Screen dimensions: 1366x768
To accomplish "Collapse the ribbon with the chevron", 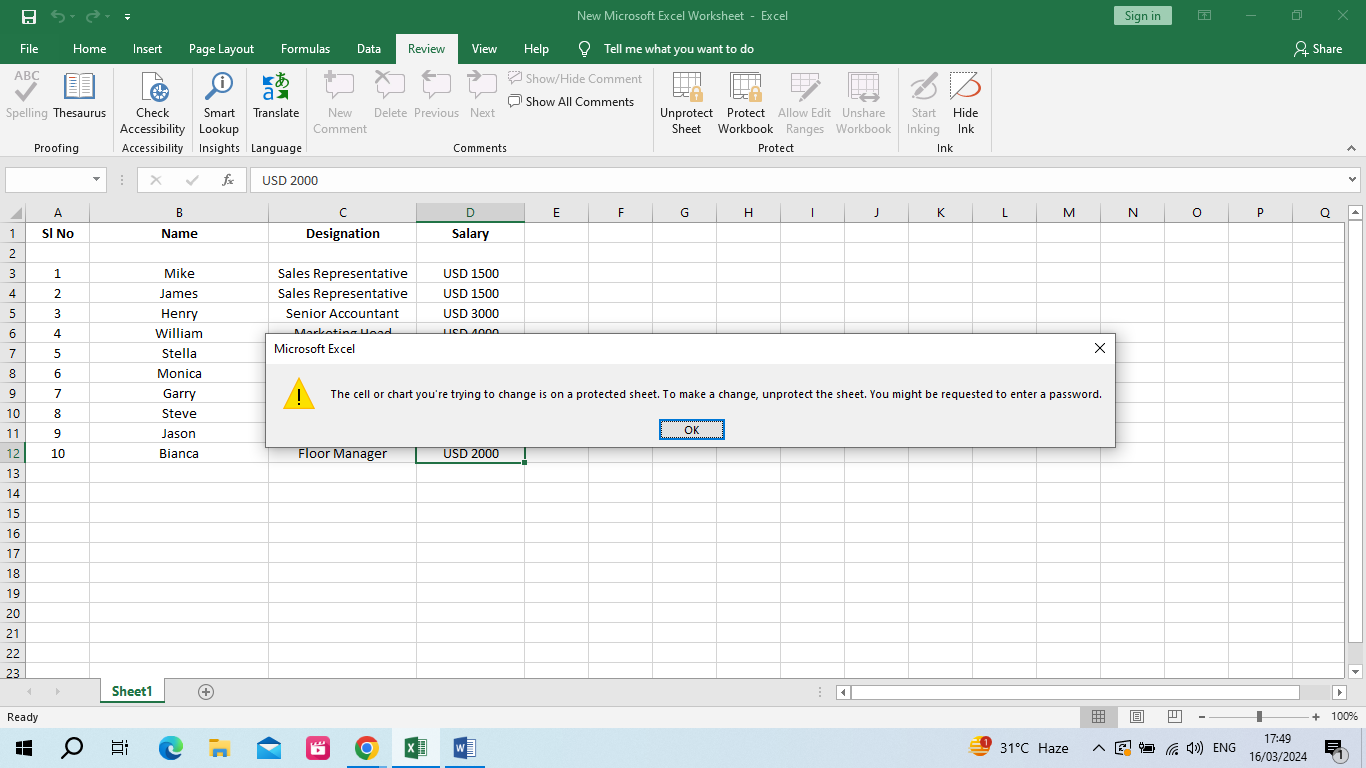I will [1350, 148].
